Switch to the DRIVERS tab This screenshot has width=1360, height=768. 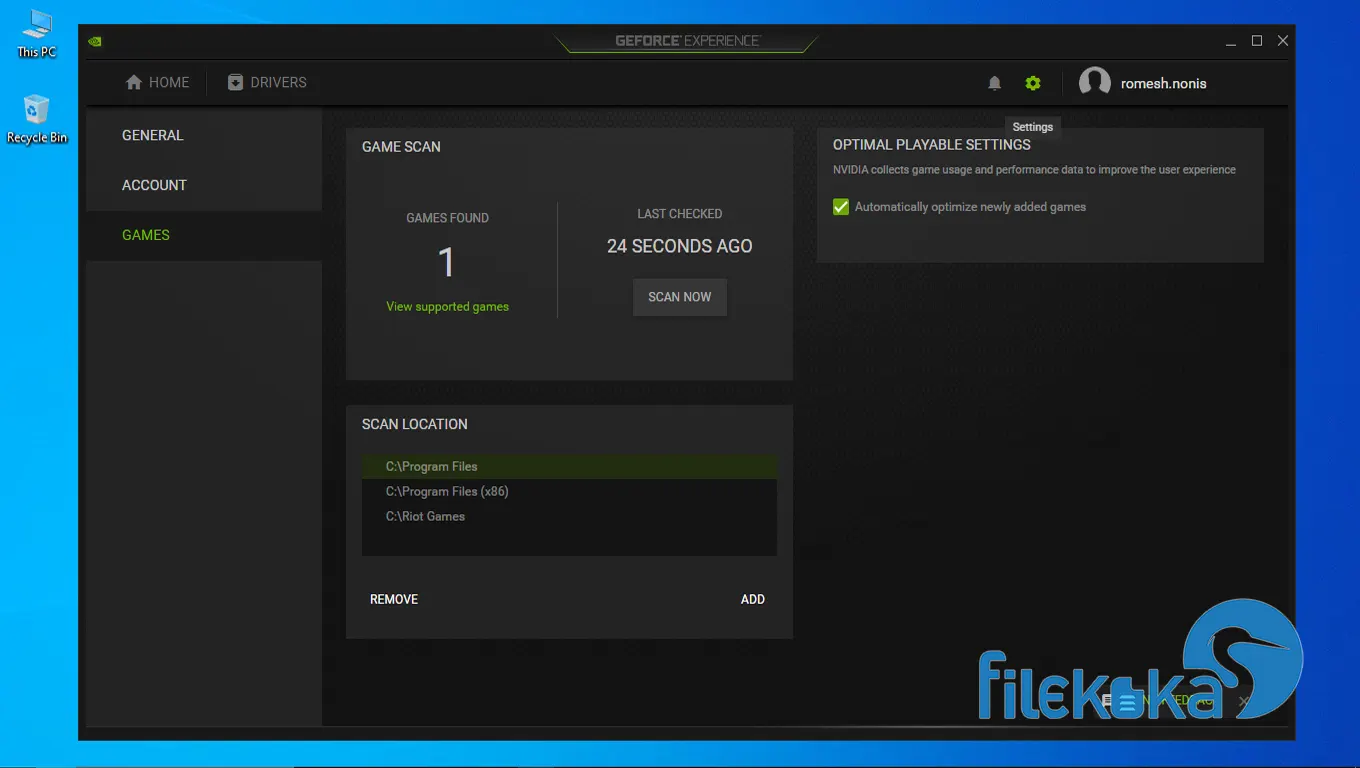coord(267,83)
